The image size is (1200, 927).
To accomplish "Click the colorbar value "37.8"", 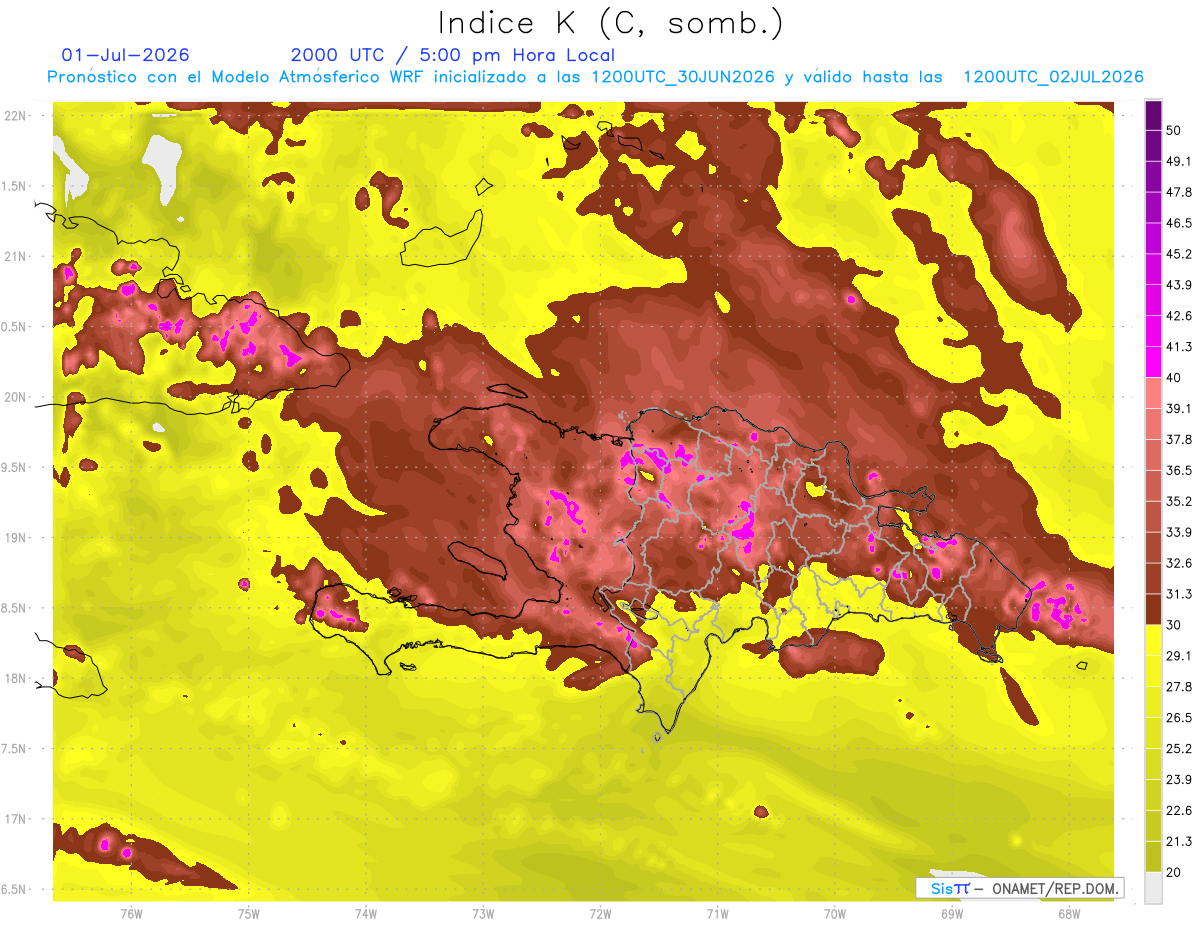I will (x=1179, y=439).
